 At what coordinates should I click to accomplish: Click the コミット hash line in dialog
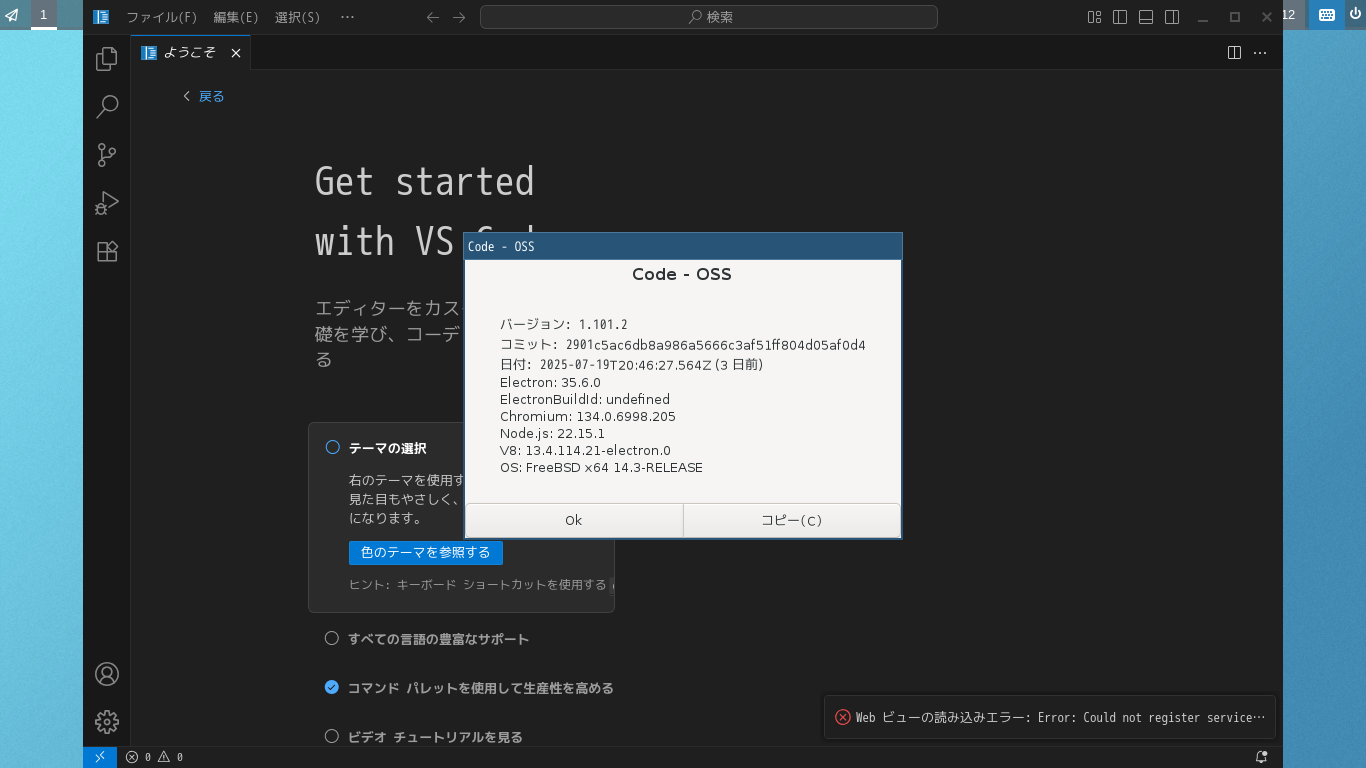683,345
